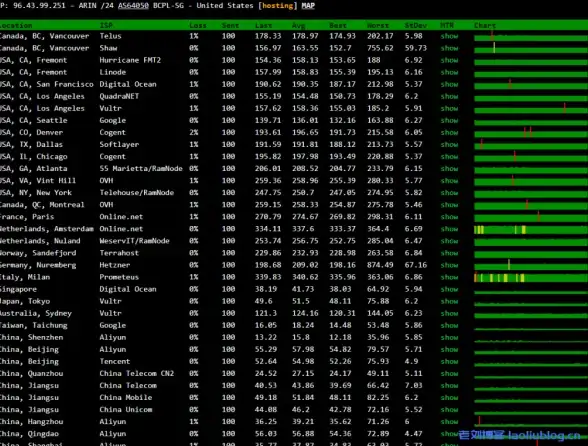Screen dimensions: 588x446
Task: Show MTR for Singapore Digital Ocean row
Action: pos(449,289)
